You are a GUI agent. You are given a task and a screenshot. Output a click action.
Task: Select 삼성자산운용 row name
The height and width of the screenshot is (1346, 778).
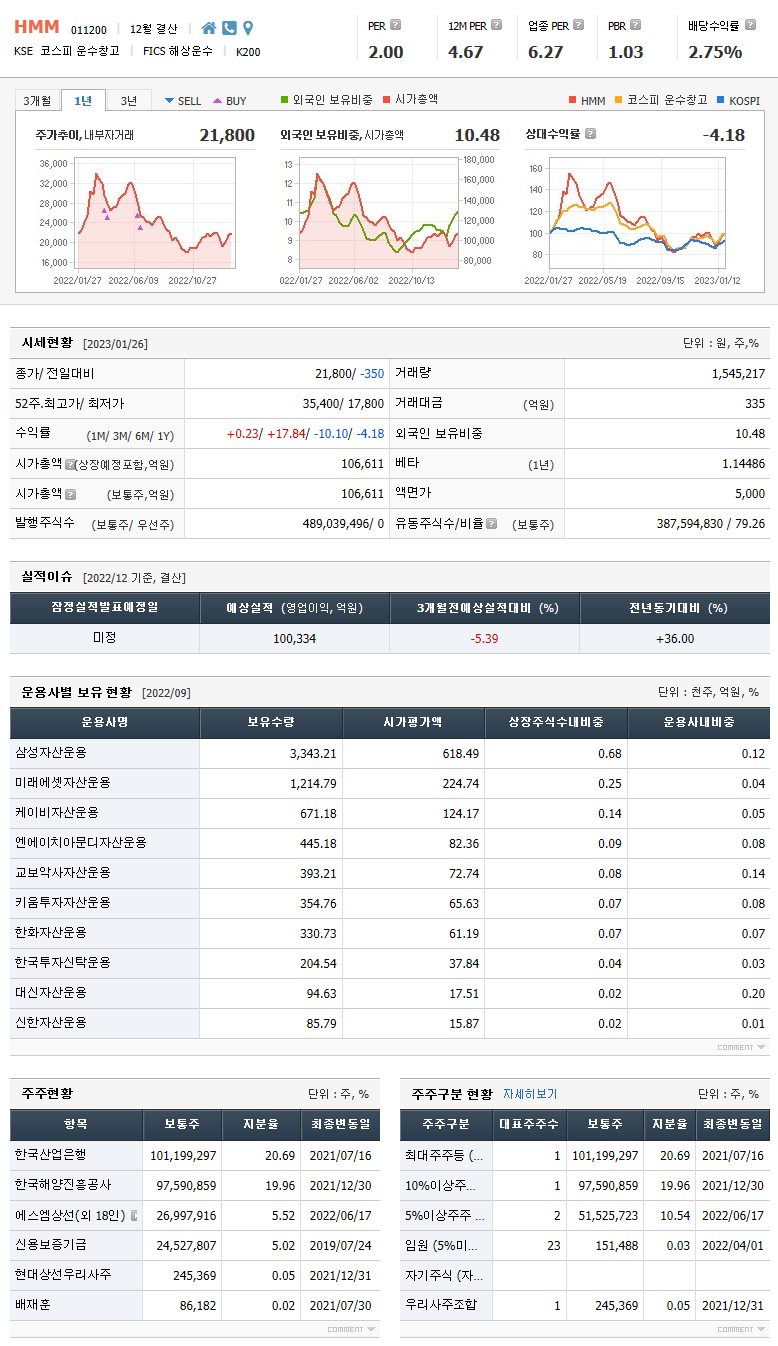coord(51,753)
